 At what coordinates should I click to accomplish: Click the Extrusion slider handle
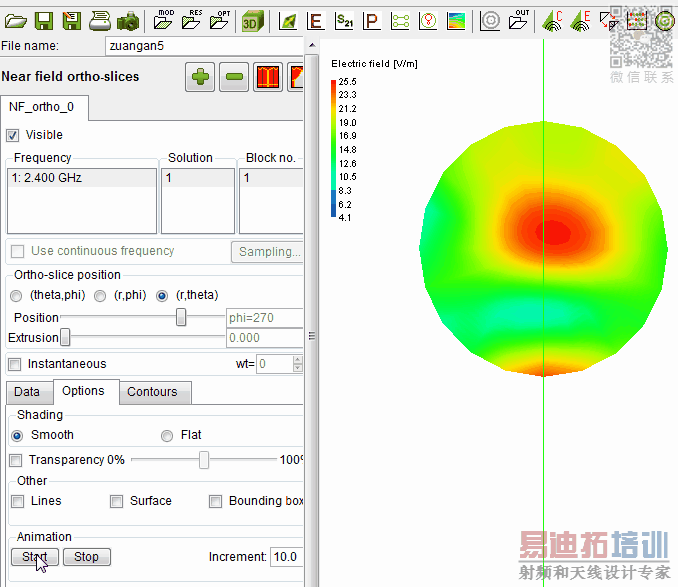(x=65, y=338)
